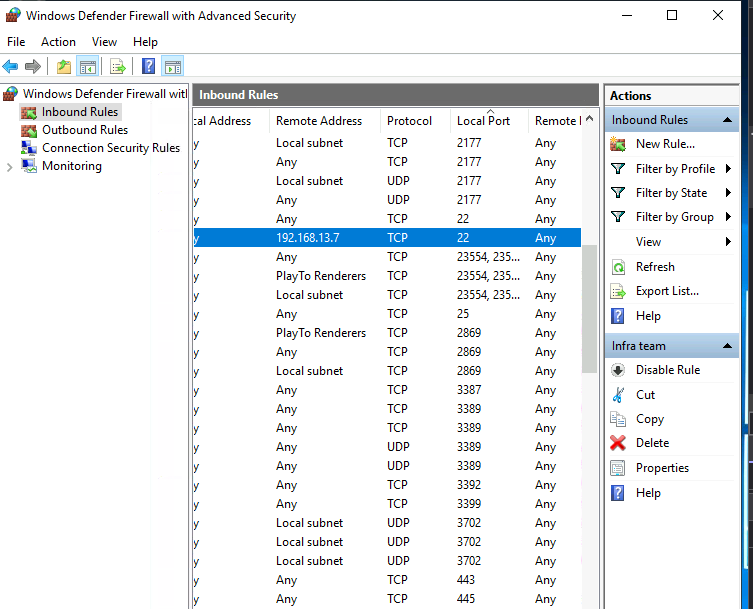Sort by the Protocol column header
Image resolution: width=753 pixels, height=609 pixels.
415,121
